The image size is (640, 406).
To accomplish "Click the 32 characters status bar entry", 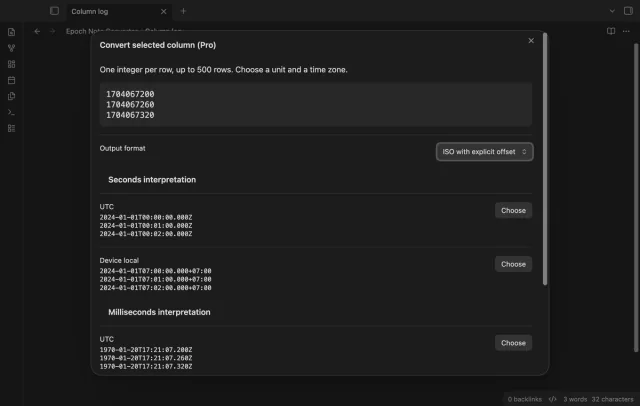I will pos(612,399).
